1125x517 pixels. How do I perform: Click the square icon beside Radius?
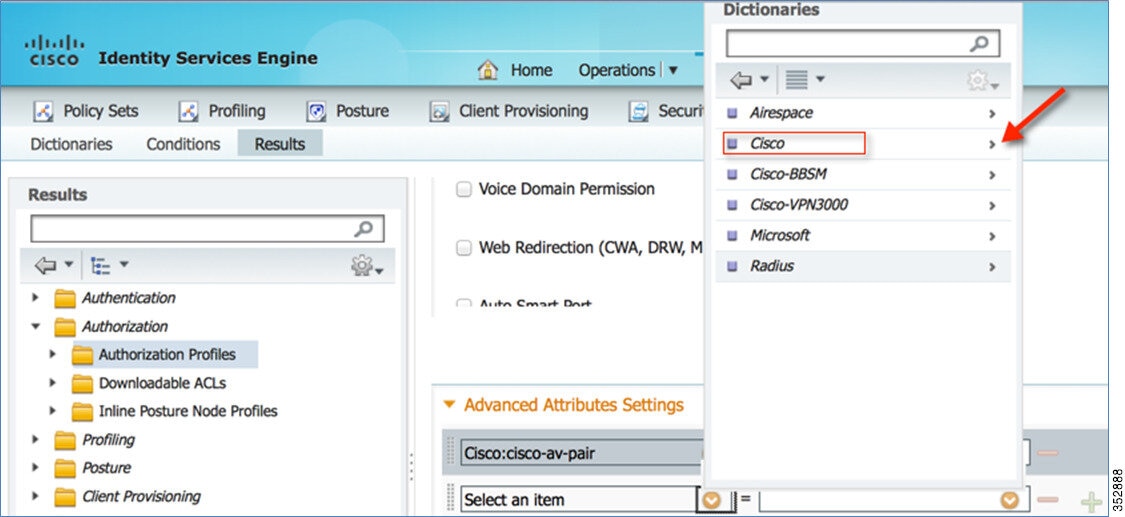pos(732,266)
